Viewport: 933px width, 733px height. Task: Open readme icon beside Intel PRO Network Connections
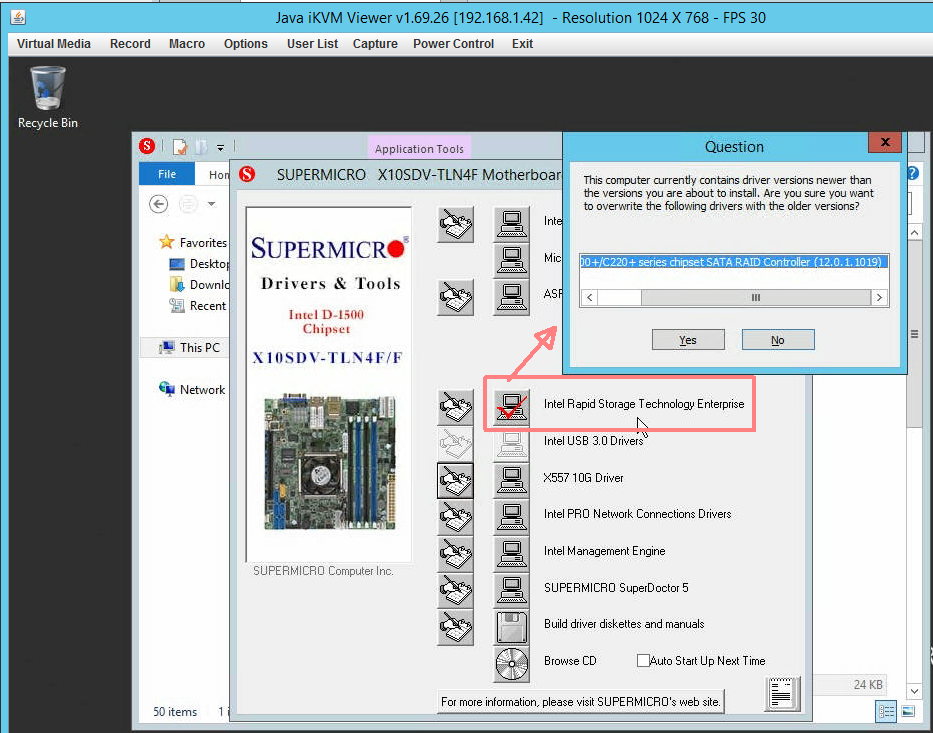456,517
